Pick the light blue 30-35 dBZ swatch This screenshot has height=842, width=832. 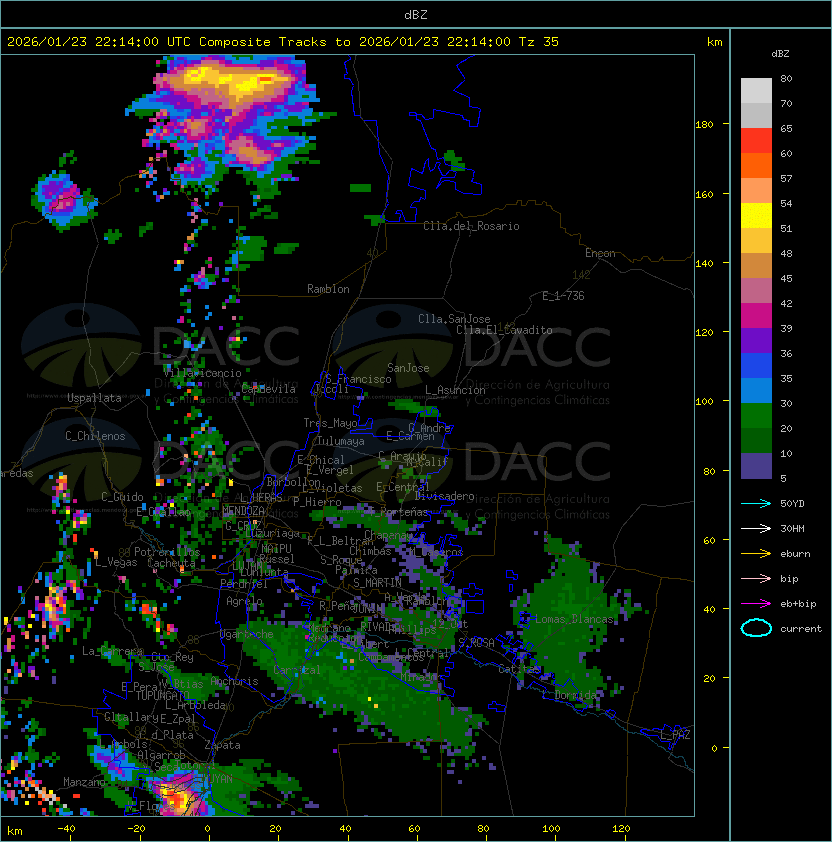(x=756, y=390)
